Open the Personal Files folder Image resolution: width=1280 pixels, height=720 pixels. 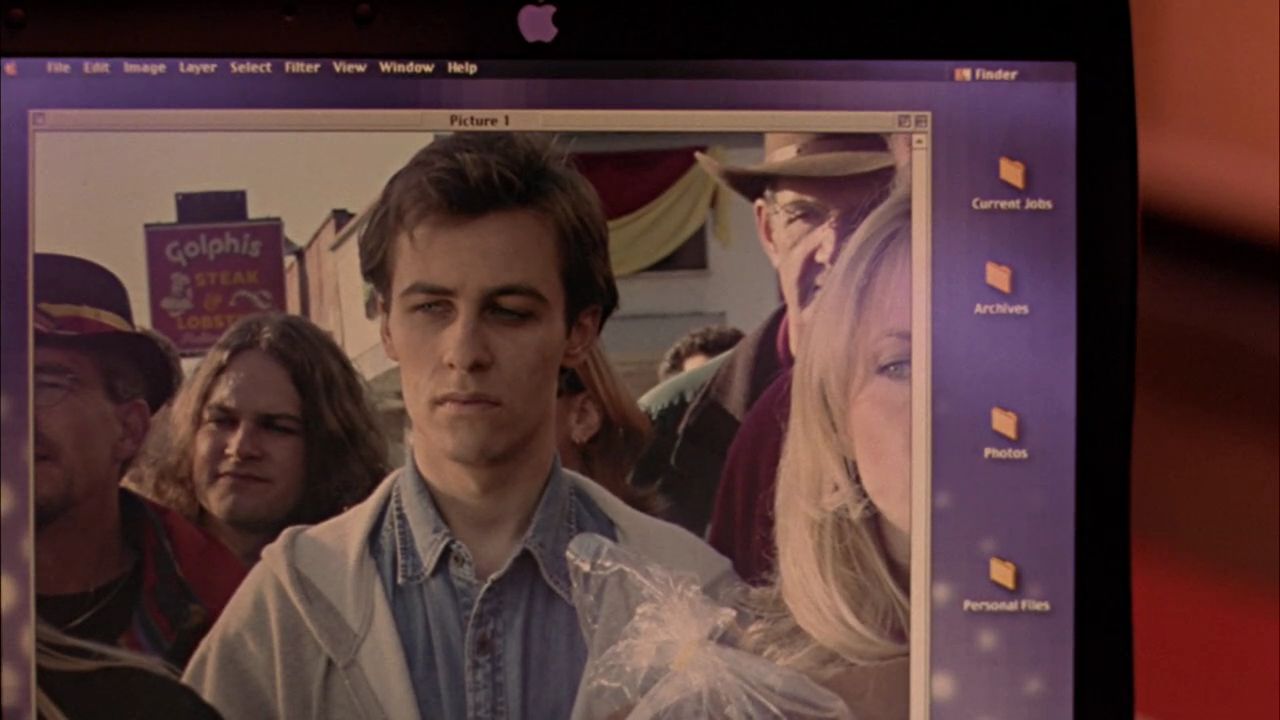(1005, 584)
